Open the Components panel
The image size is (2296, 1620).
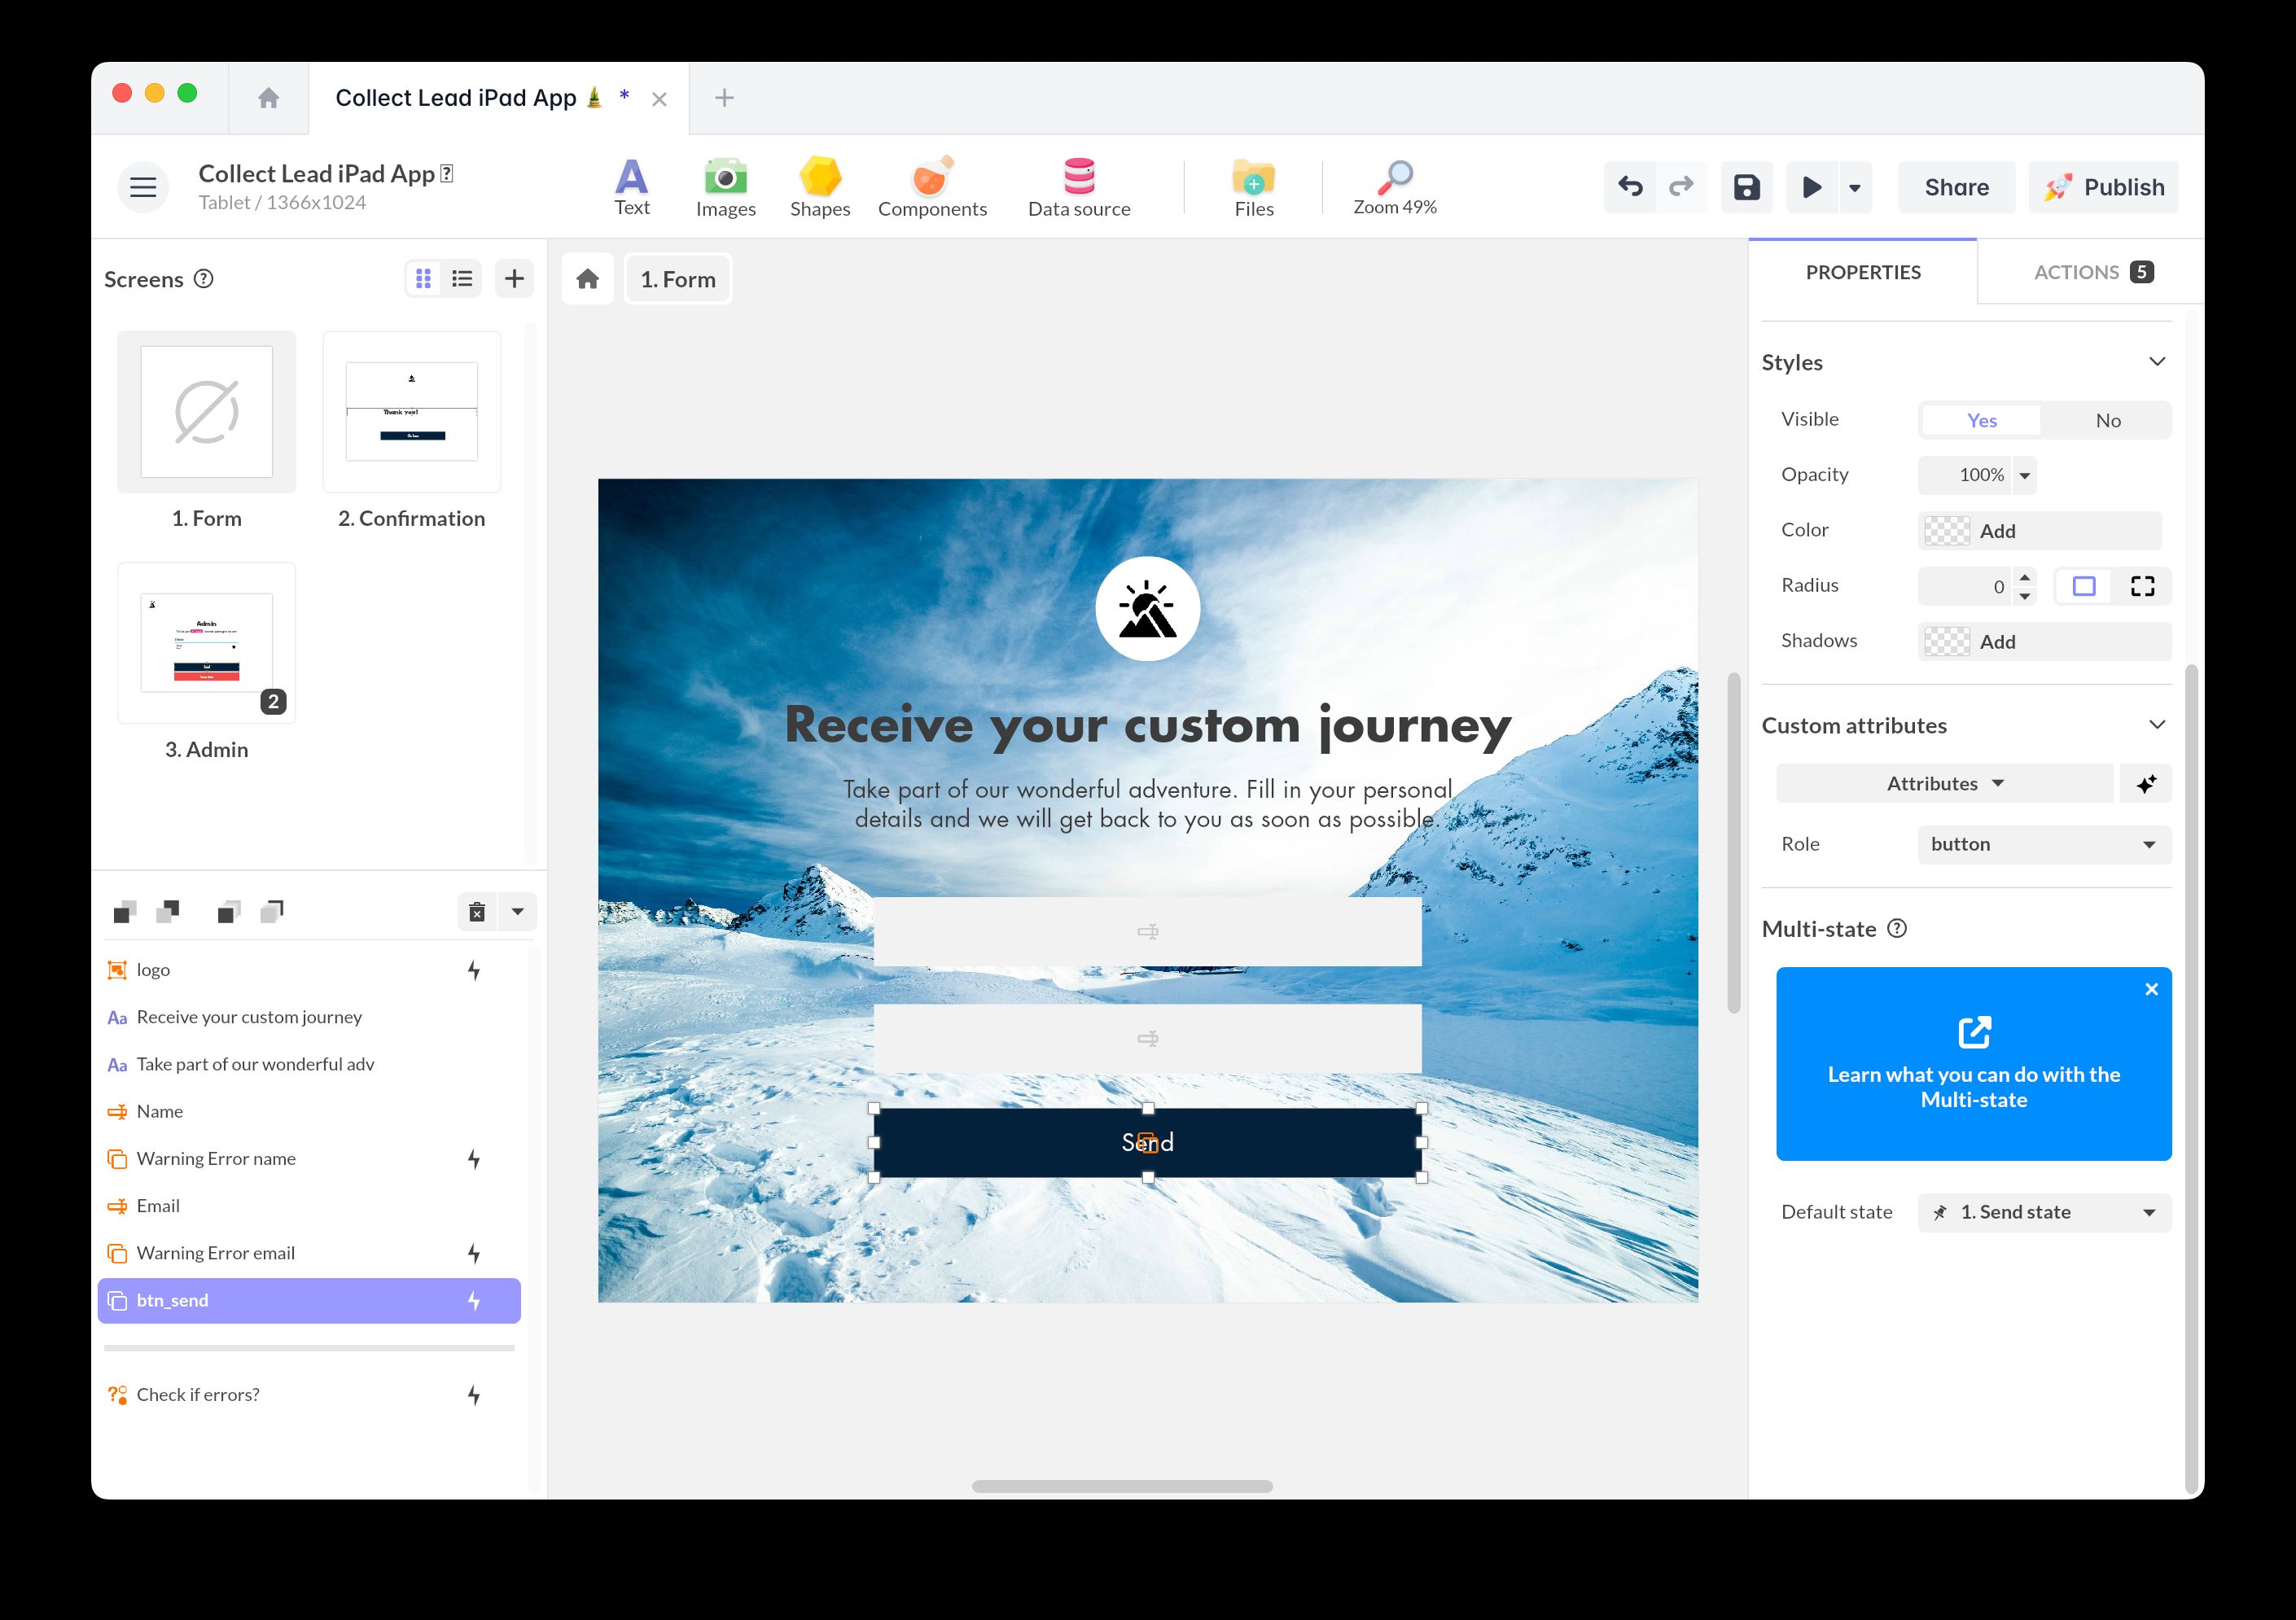pos(931,187)
